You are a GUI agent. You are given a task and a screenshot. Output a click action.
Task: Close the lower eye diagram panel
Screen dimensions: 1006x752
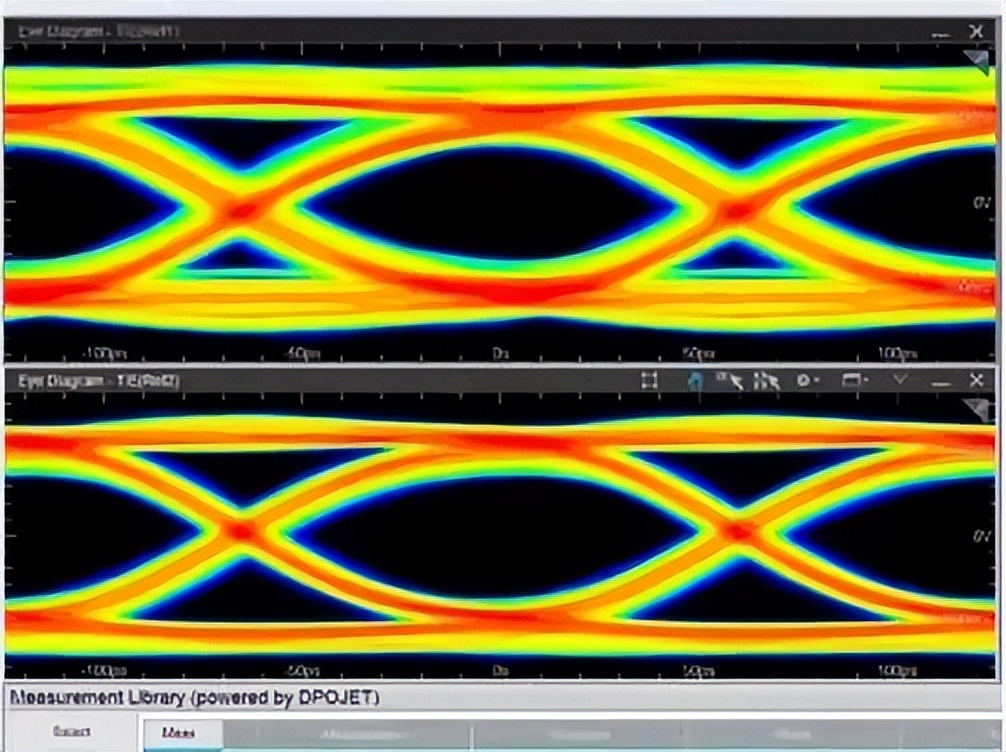click(977, 380)
